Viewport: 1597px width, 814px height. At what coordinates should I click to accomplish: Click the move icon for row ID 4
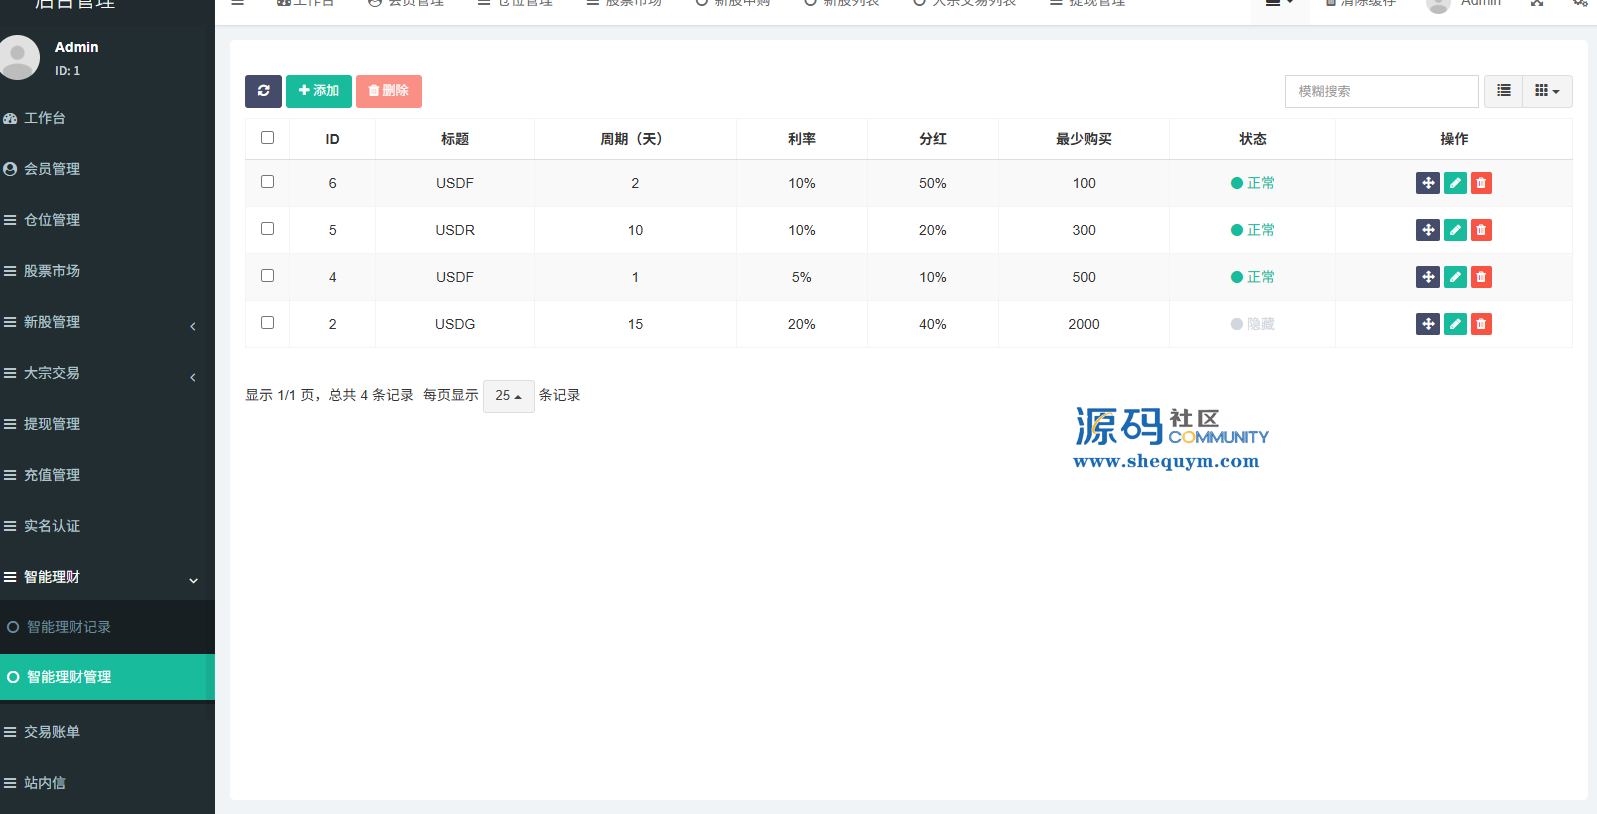(1428, 277)
